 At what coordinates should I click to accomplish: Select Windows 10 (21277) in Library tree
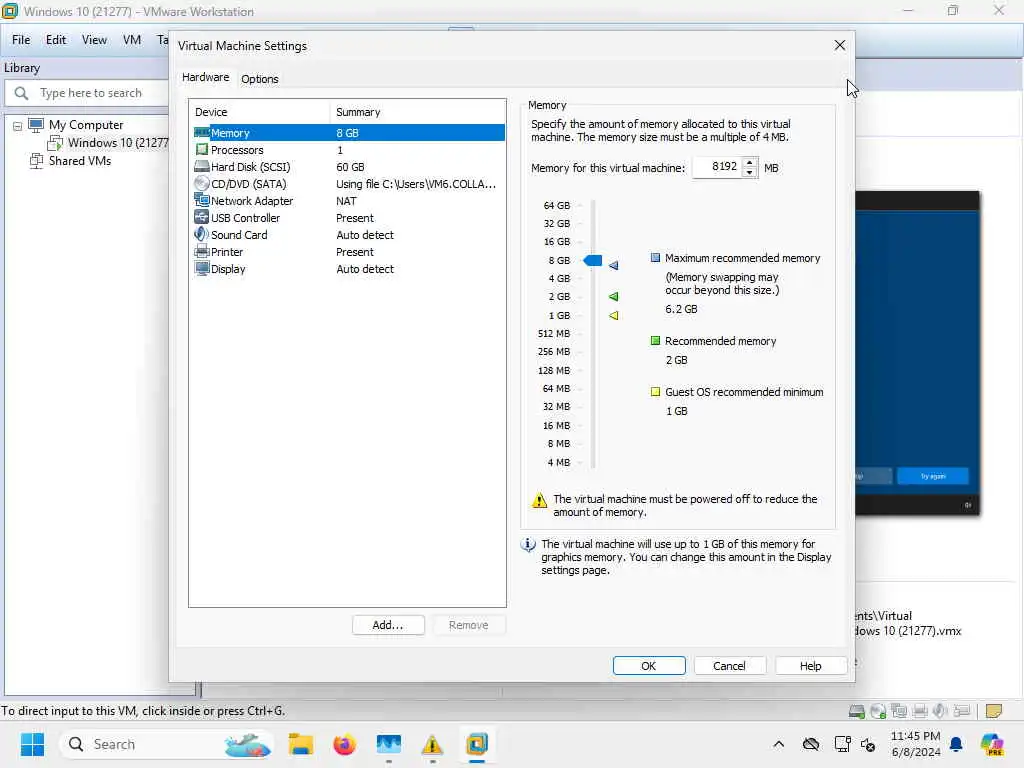[118, 142]
